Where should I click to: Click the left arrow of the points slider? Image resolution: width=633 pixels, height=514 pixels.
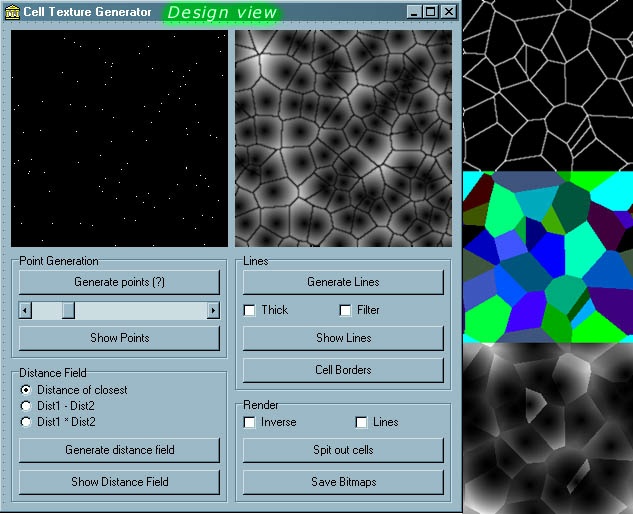pos(26,311)
